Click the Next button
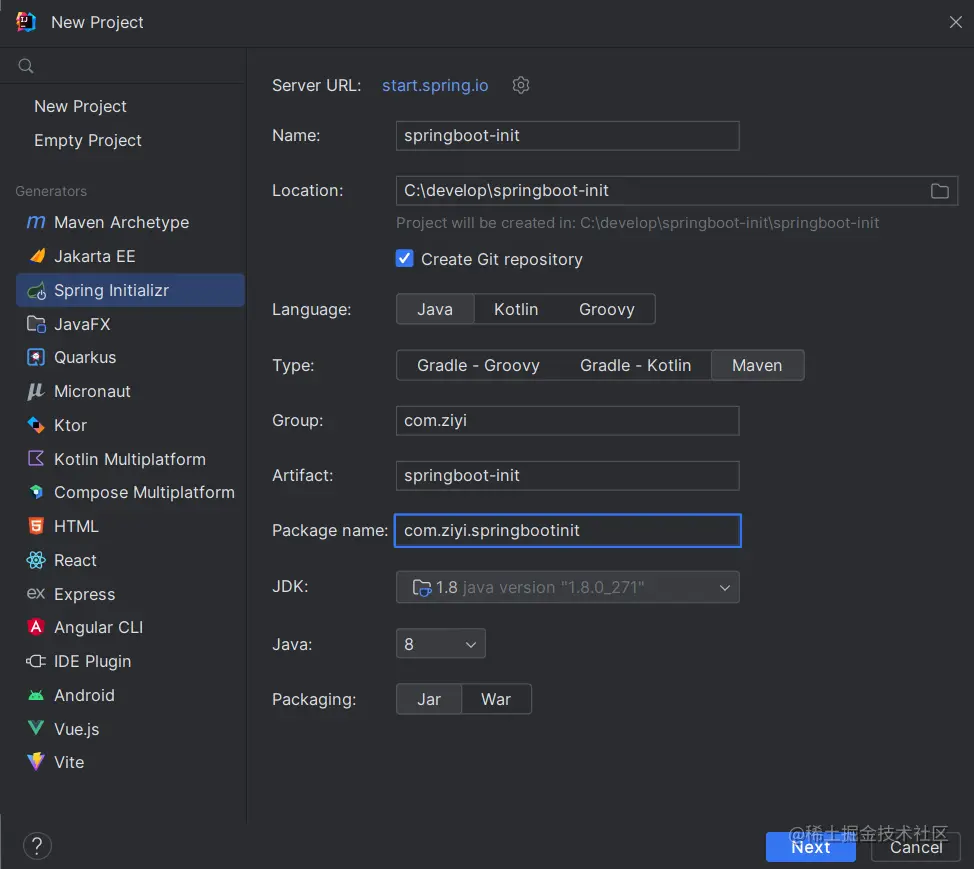Screen dimensions: 974x869 point(811,847)
